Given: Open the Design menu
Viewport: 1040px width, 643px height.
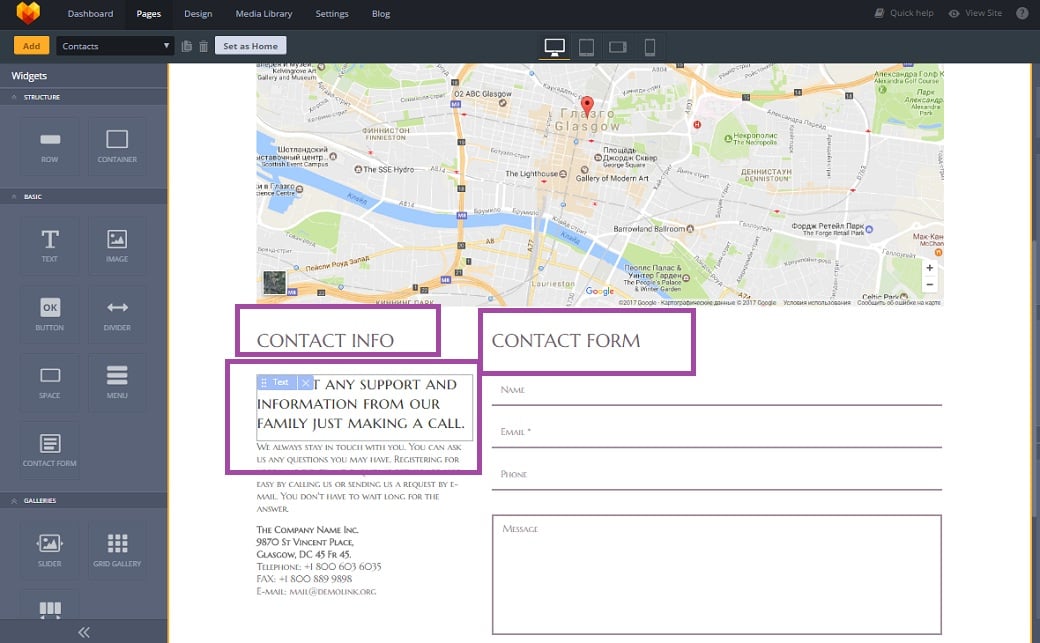Looking at the screenshot, I should coord(198,14).
